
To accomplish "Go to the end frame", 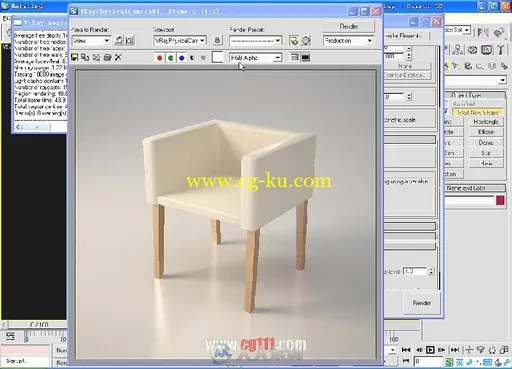I will tap(454, 350).
